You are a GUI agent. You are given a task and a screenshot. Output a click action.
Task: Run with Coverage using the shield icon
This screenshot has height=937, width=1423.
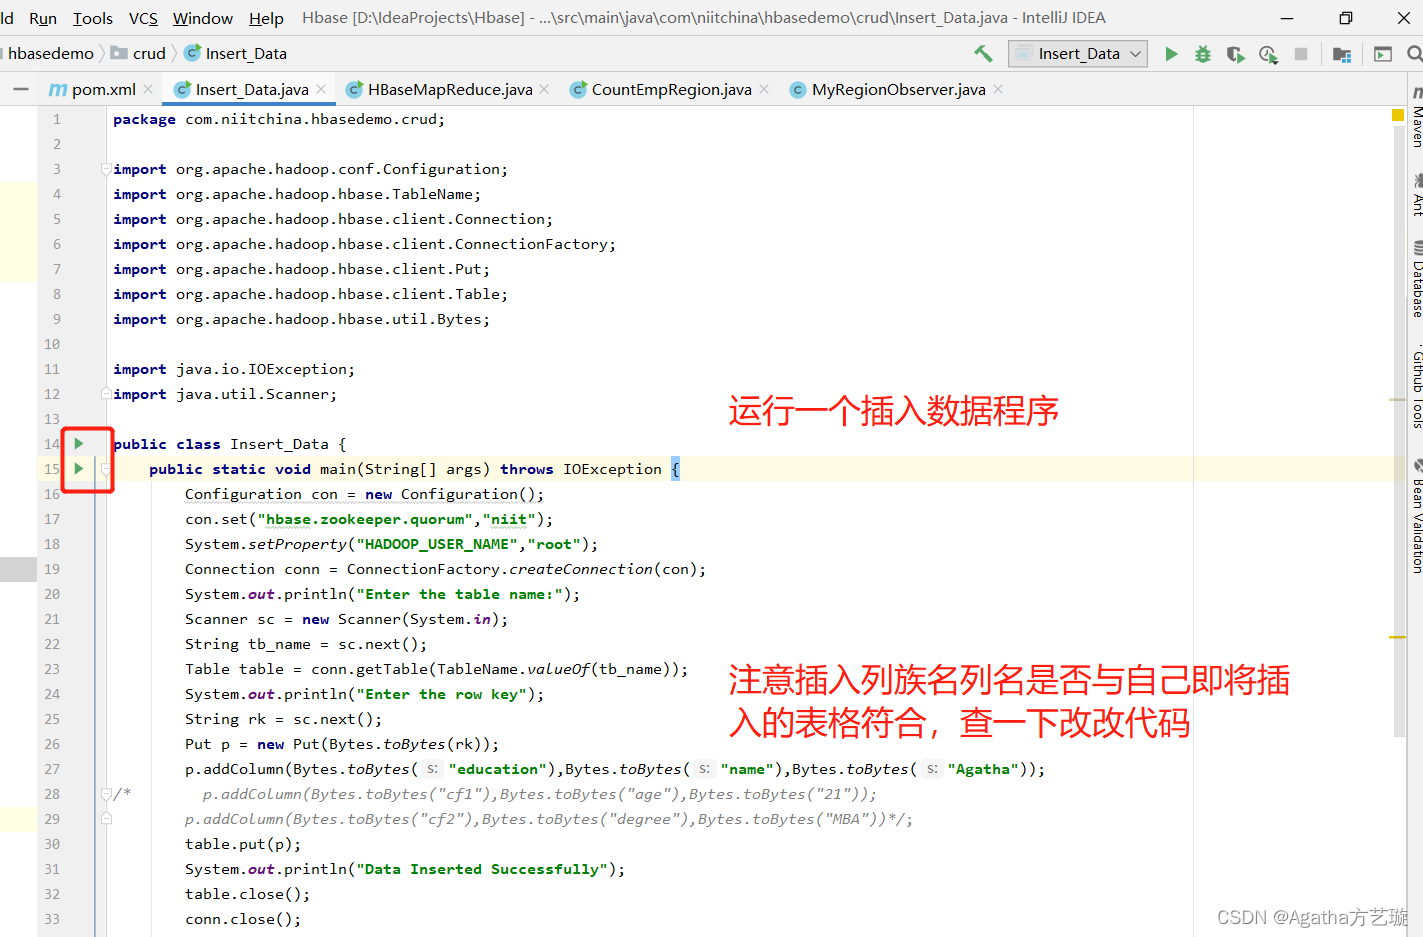[1236, 54]
